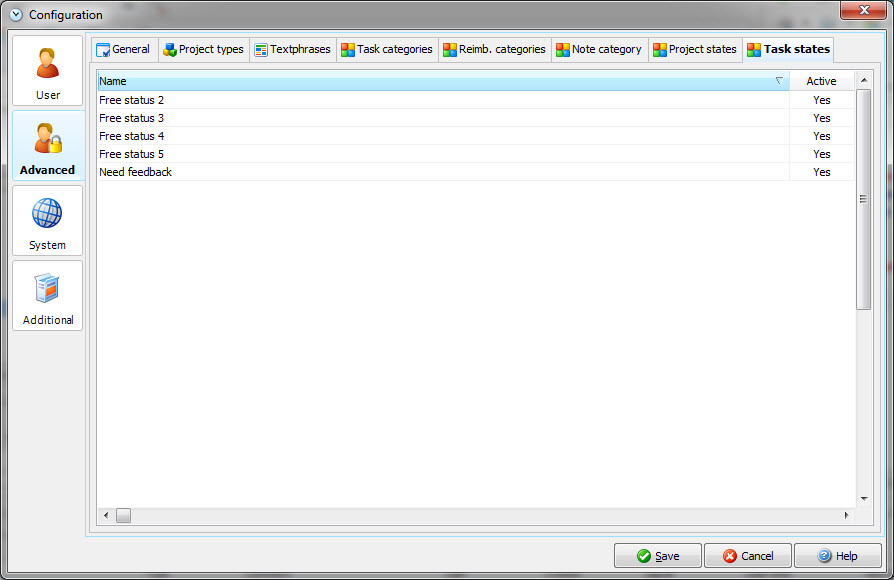
Task: Click the Configuration title bar icon
Action: coord(16,15)
